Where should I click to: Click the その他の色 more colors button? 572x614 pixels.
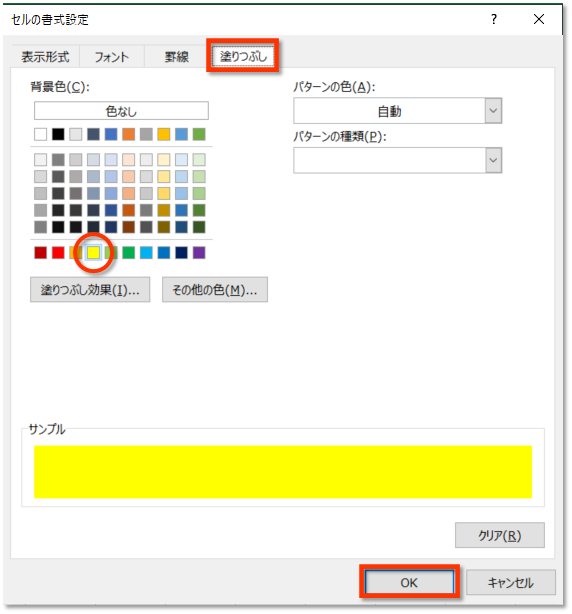coord(215,290)
